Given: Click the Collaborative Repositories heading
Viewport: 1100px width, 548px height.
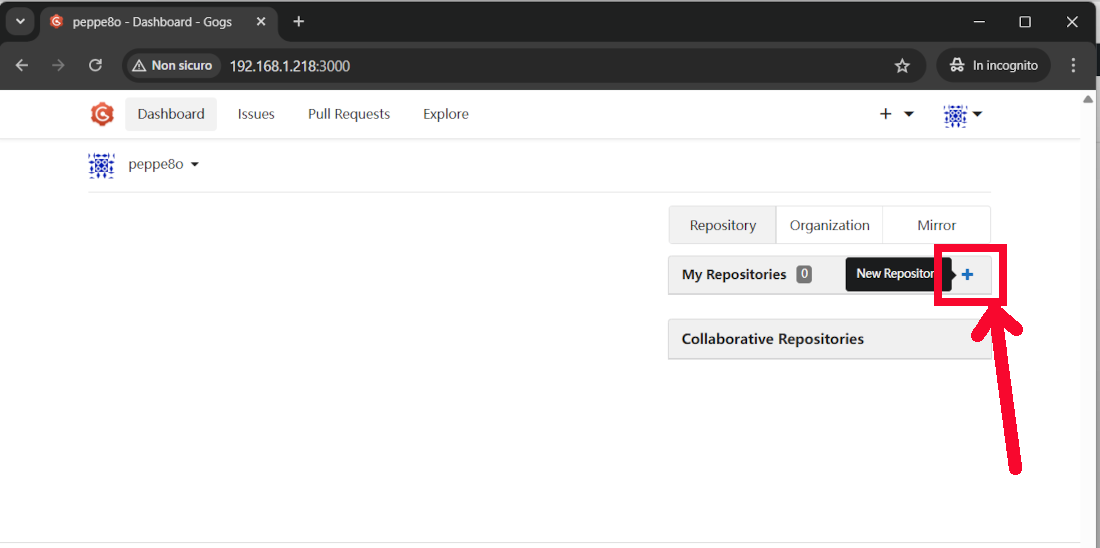Looking at the screenshot, I should pyautogui.click(x=772, y=339).
